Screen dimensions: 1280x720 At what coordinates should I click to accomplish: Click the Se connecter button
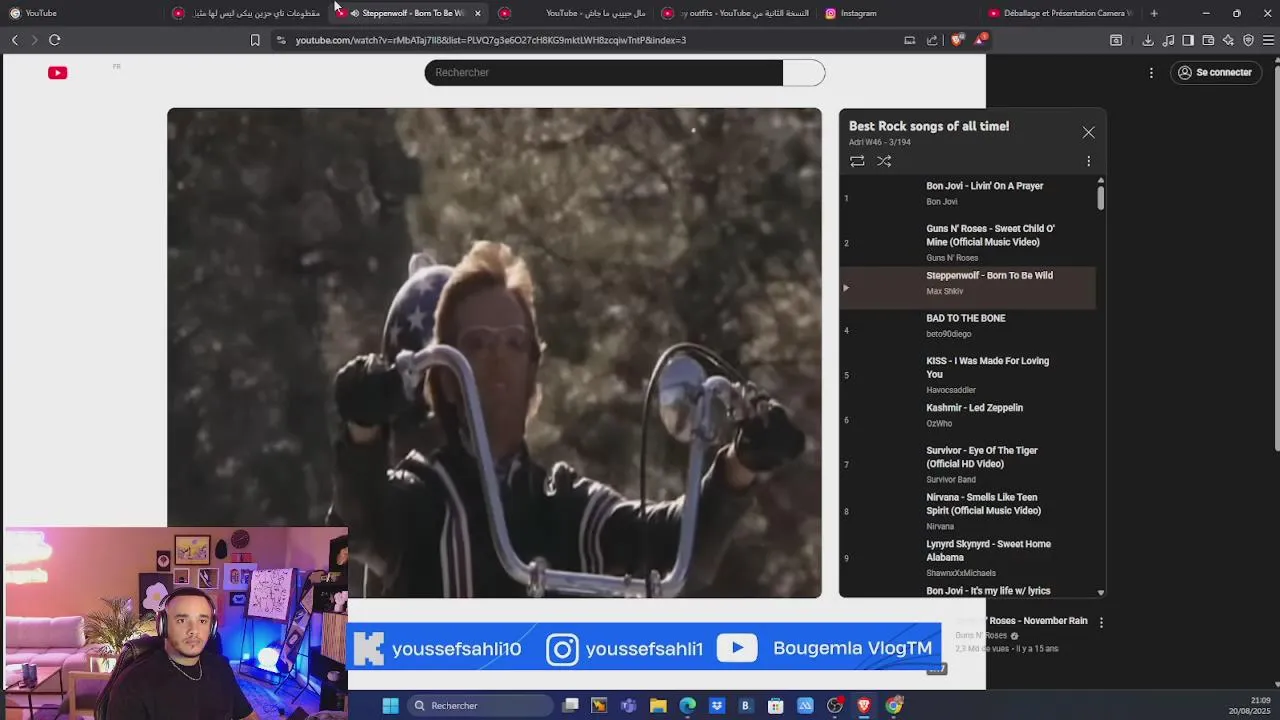pos(1215,72)
